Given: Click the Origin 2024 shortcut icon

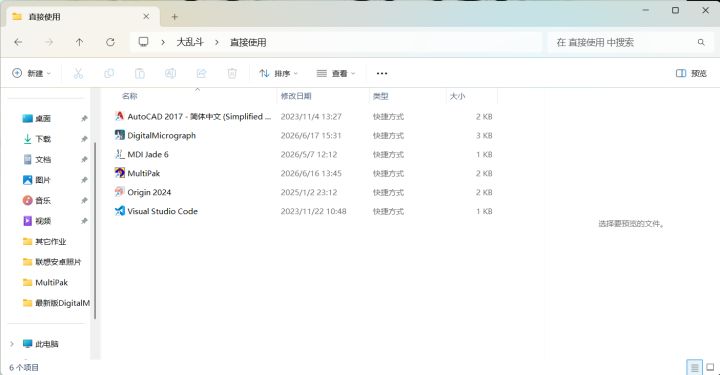Looking at the screenshot, I should click(x=119, y=192).
